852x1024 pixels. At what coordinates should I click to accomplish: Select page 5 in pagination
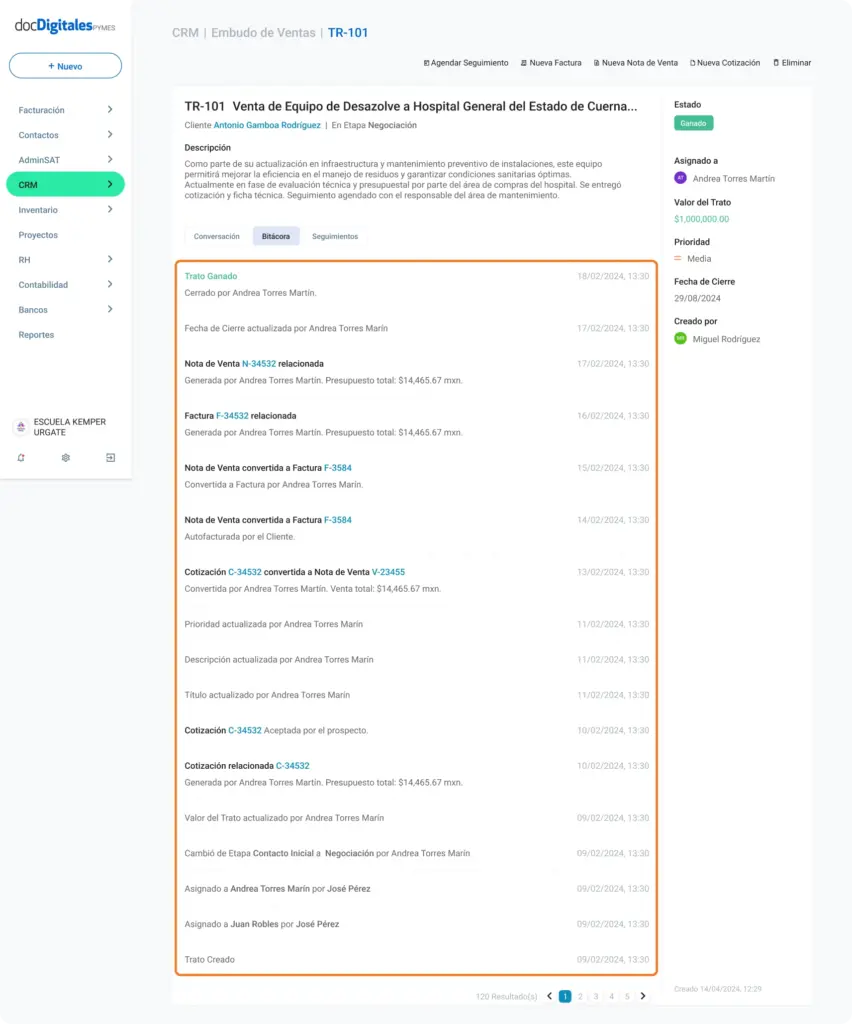[x=627, y=997]
